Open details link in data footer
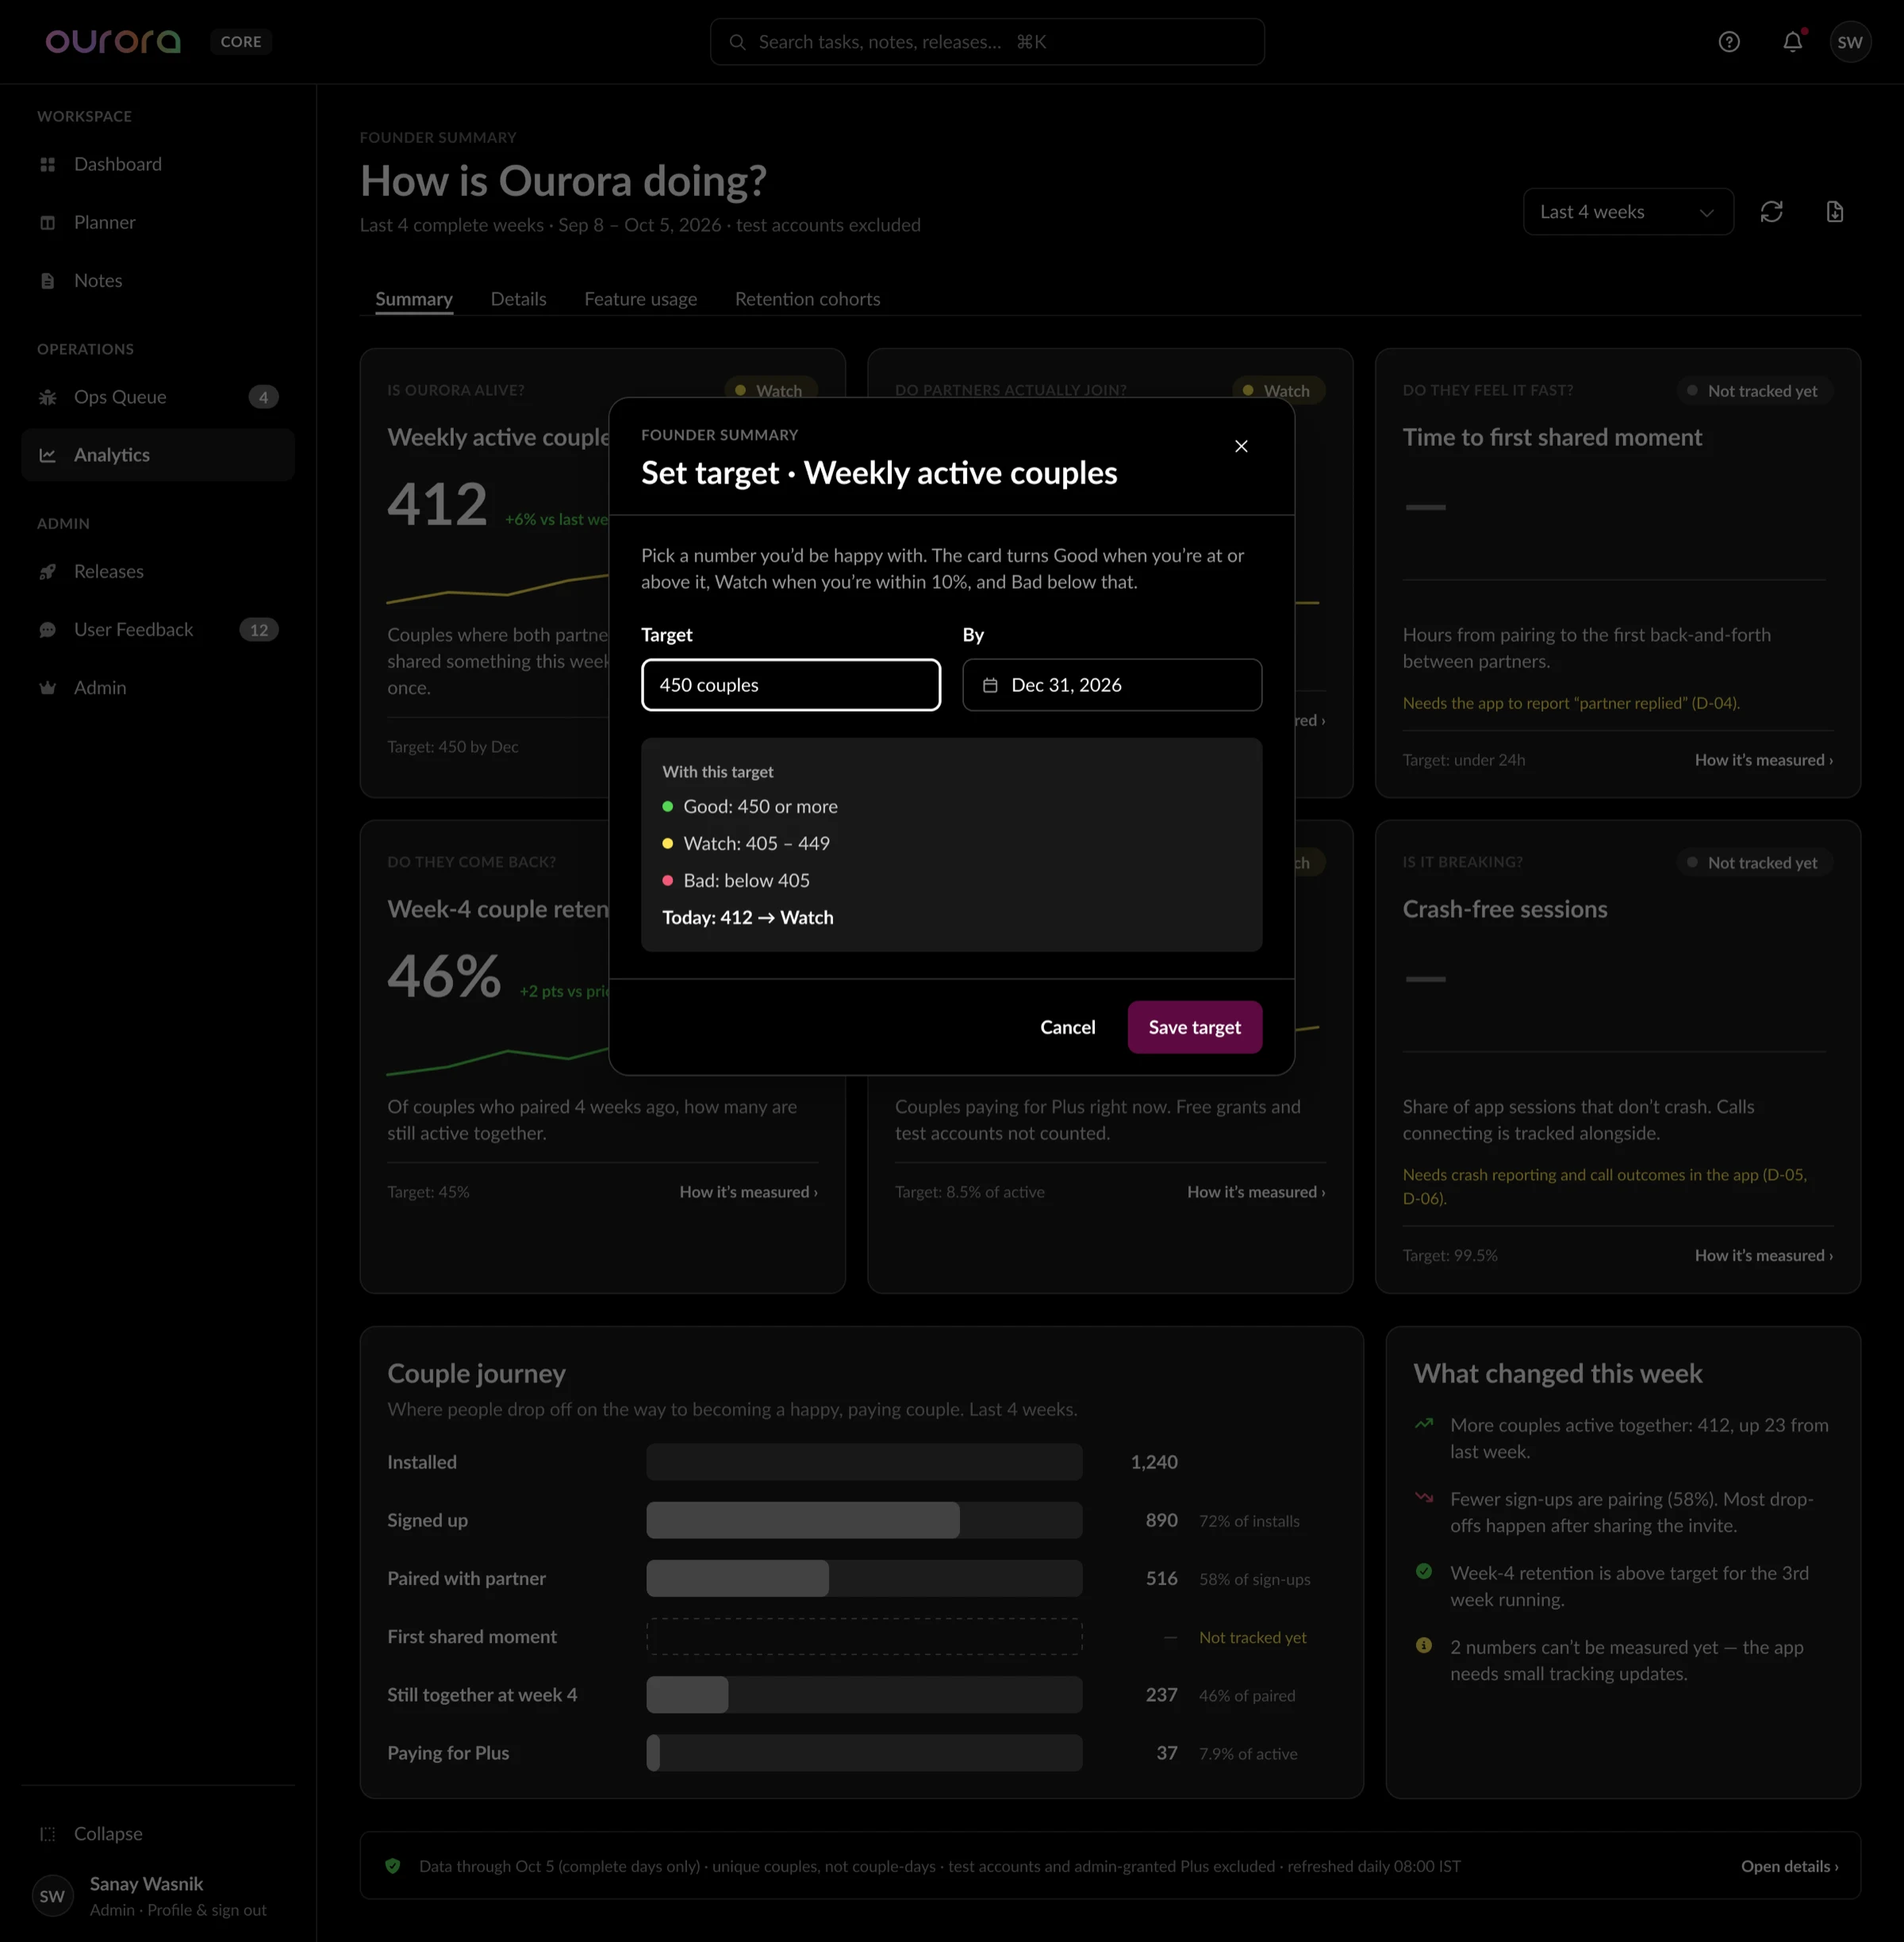Viewport: 1904px width, 1942px height. (x=1789, y=1866)
